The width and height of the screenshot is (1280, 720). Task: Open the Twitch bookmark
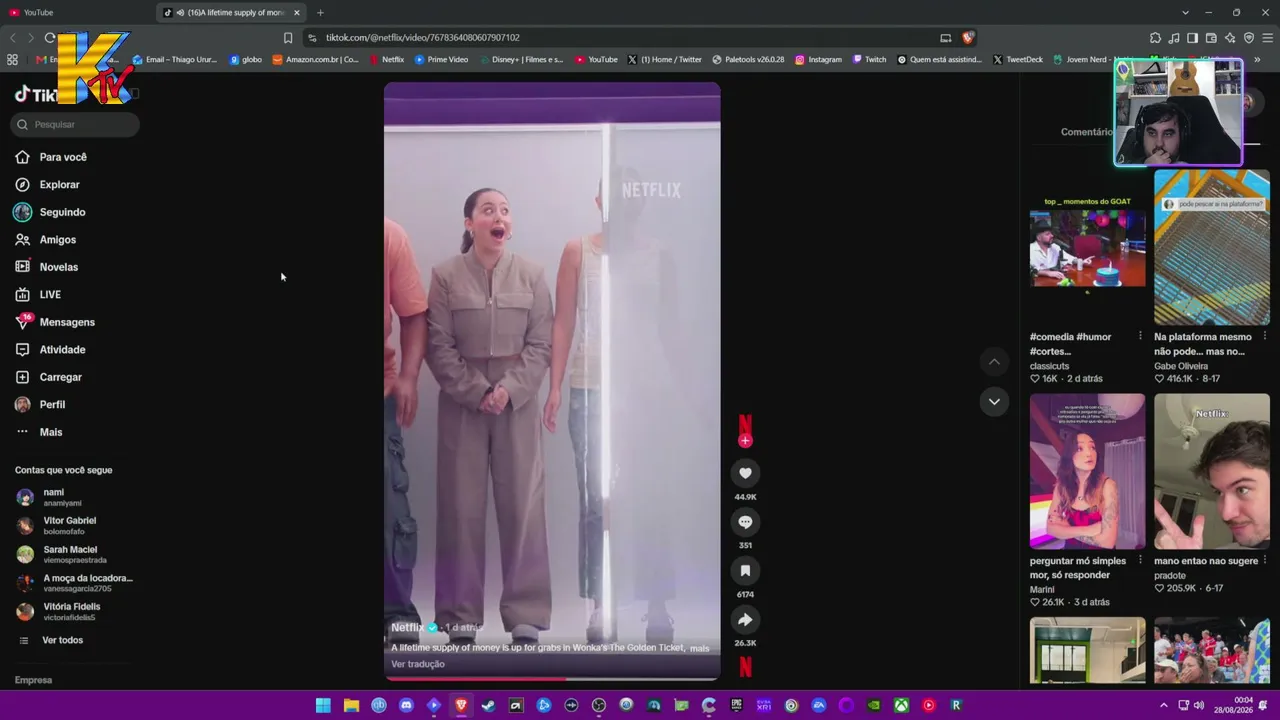(869, 59)
